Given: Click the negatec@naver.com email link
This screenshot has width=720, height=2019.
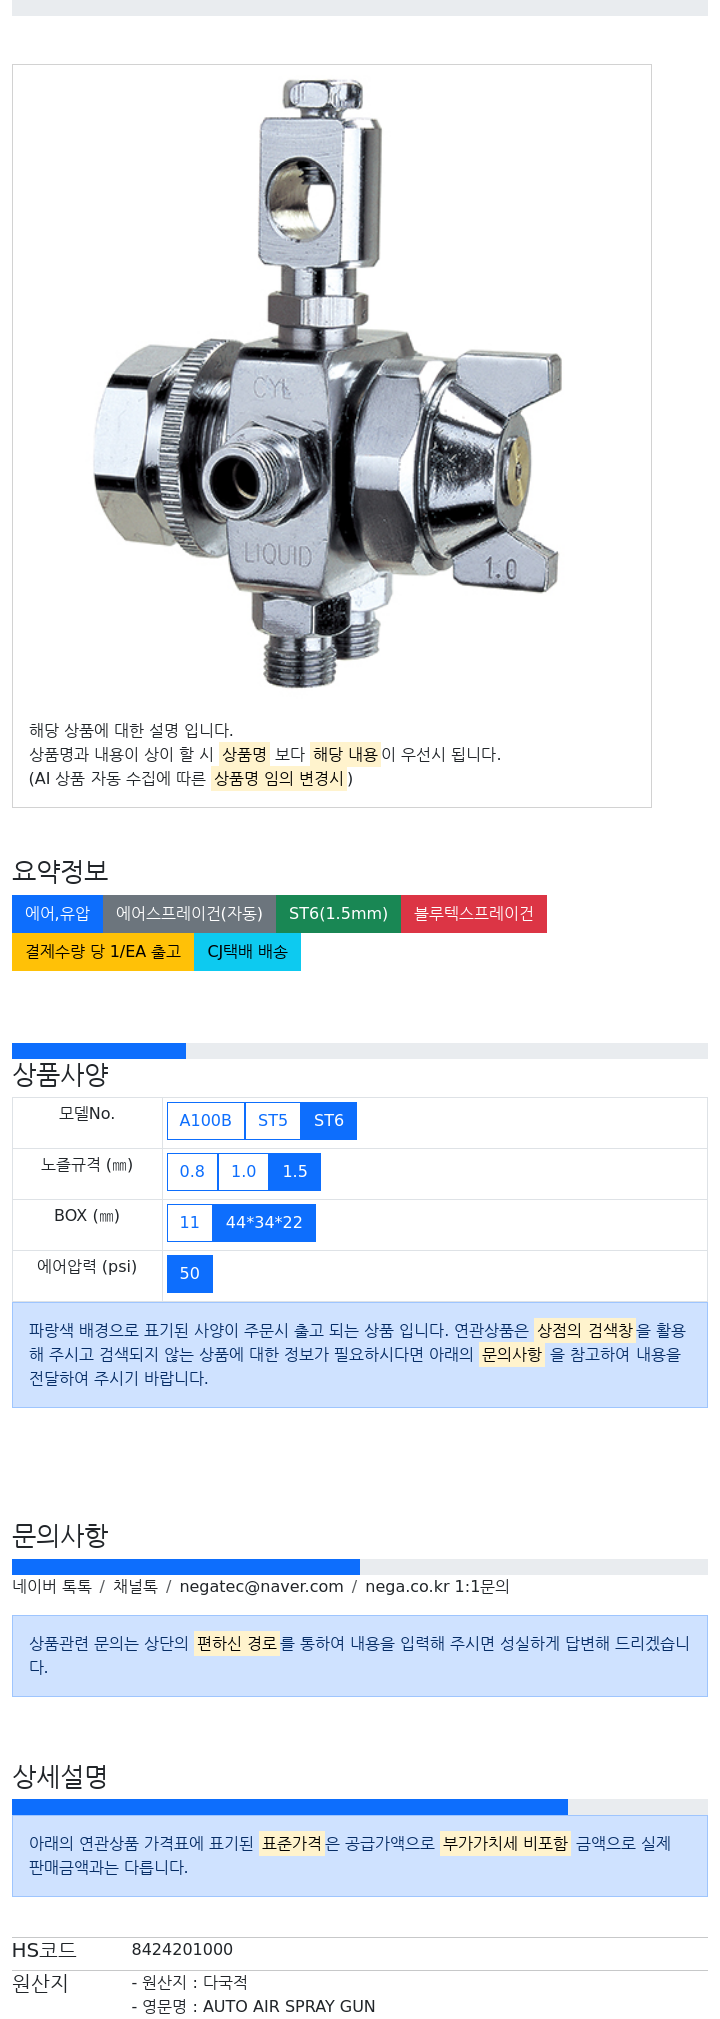Looking at the screenshot, I should [x=261, y=1587].
